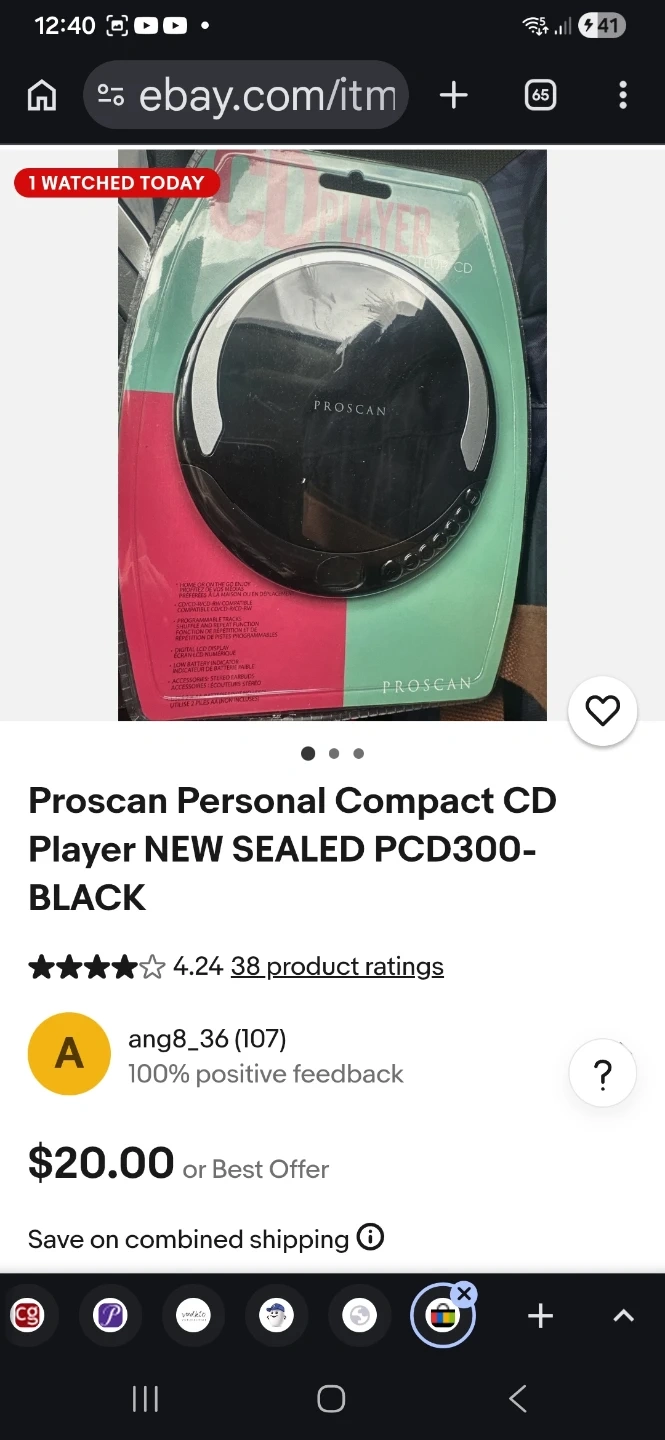Expand the bottom tab bar chevron

click(x=623, y=1316)
